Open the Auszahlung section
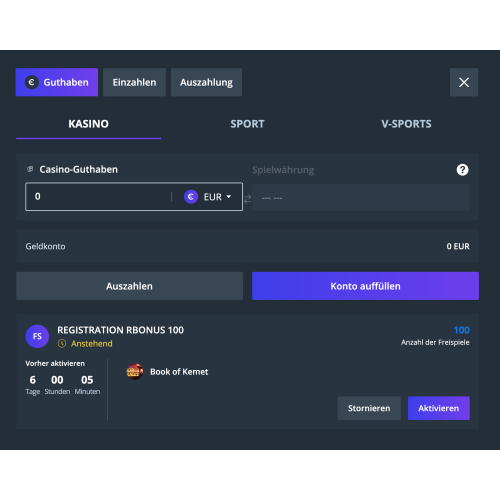500x500 pixels. (x=206, y=82)
